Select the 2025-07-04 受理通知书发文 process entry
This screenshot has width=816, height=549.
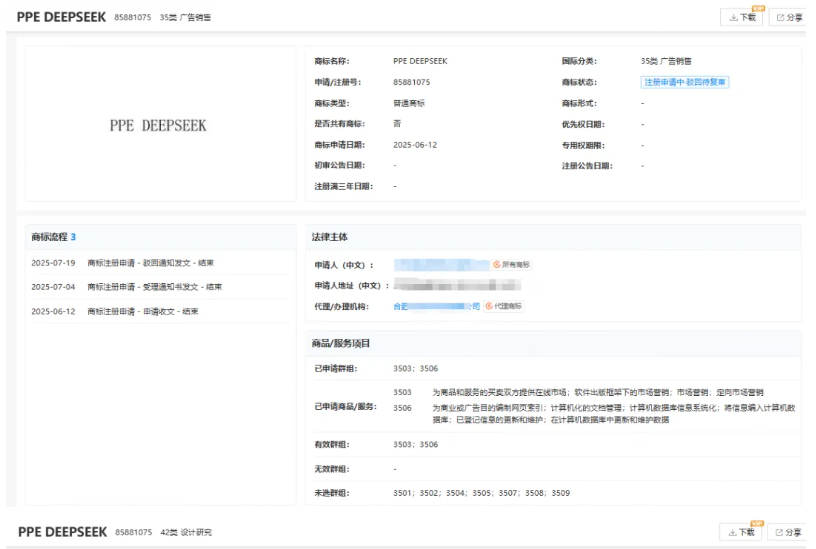pyautogui.click(x=126, y=287)
